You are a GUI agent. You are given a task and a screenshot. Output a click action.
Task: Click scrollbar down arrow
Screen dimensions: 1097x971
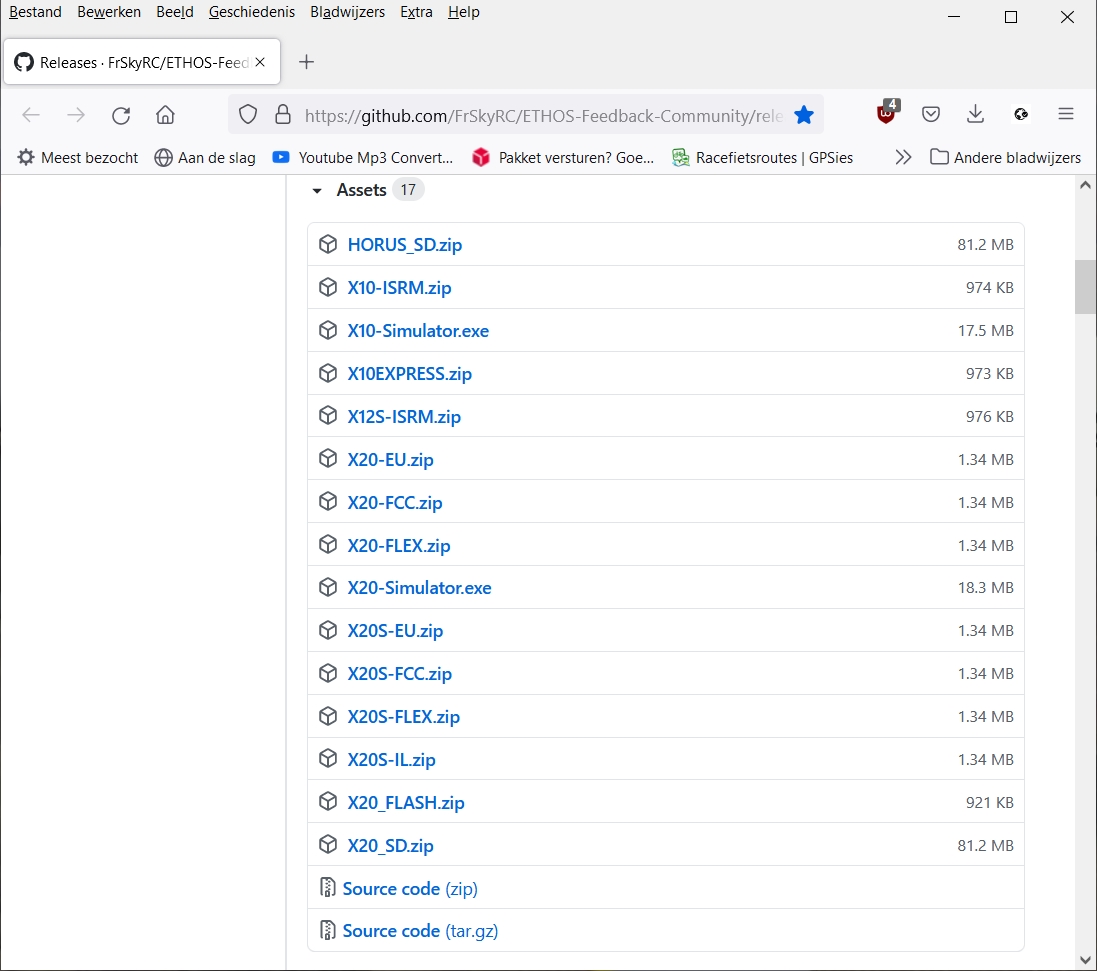point(1085,959)
